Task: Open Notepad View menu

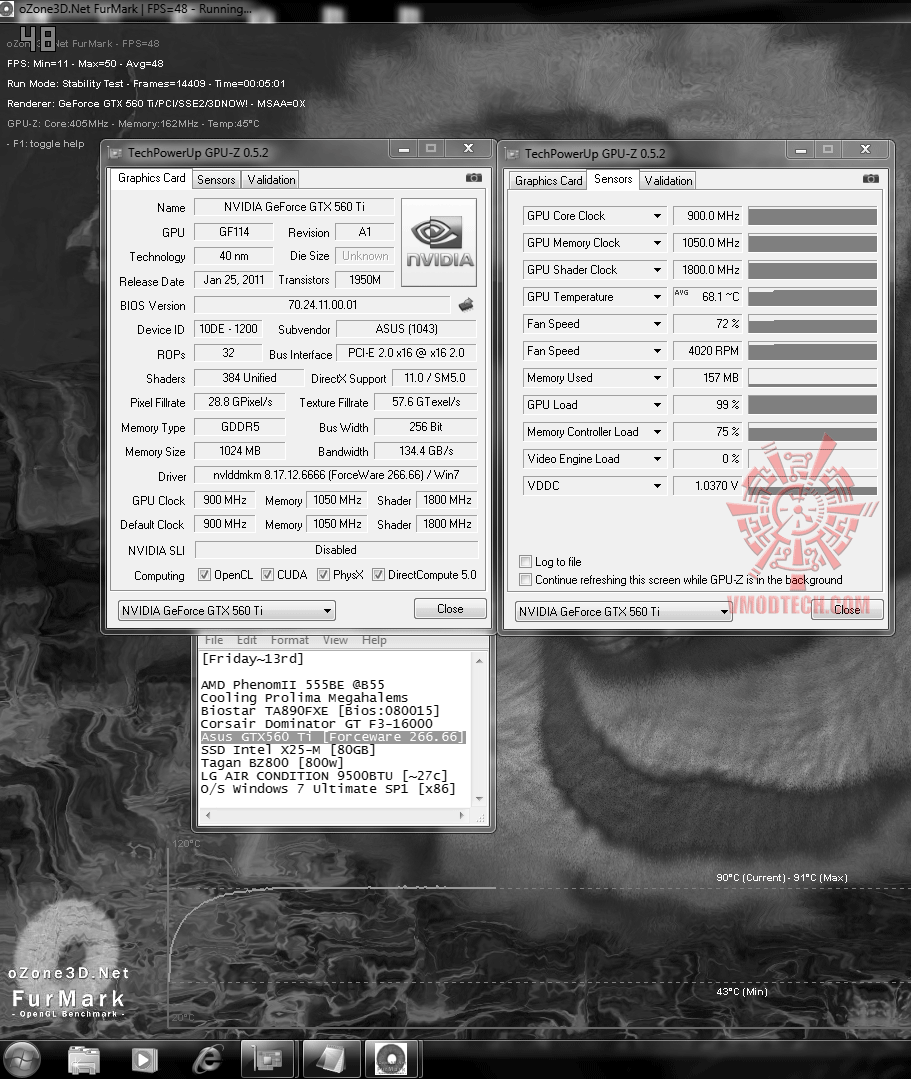Action: click(x=335, y=640)
